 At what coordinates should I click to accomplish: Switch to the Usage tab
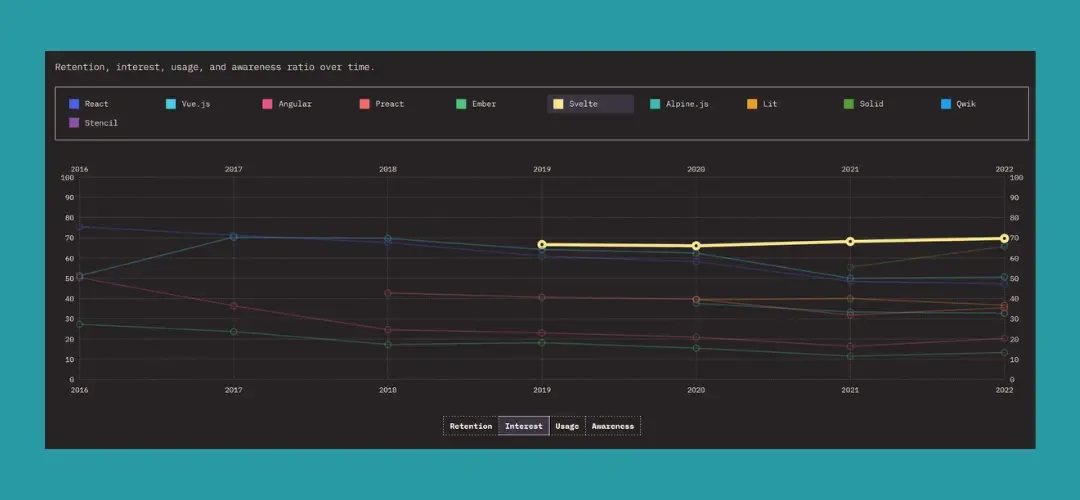click(567, 426)
